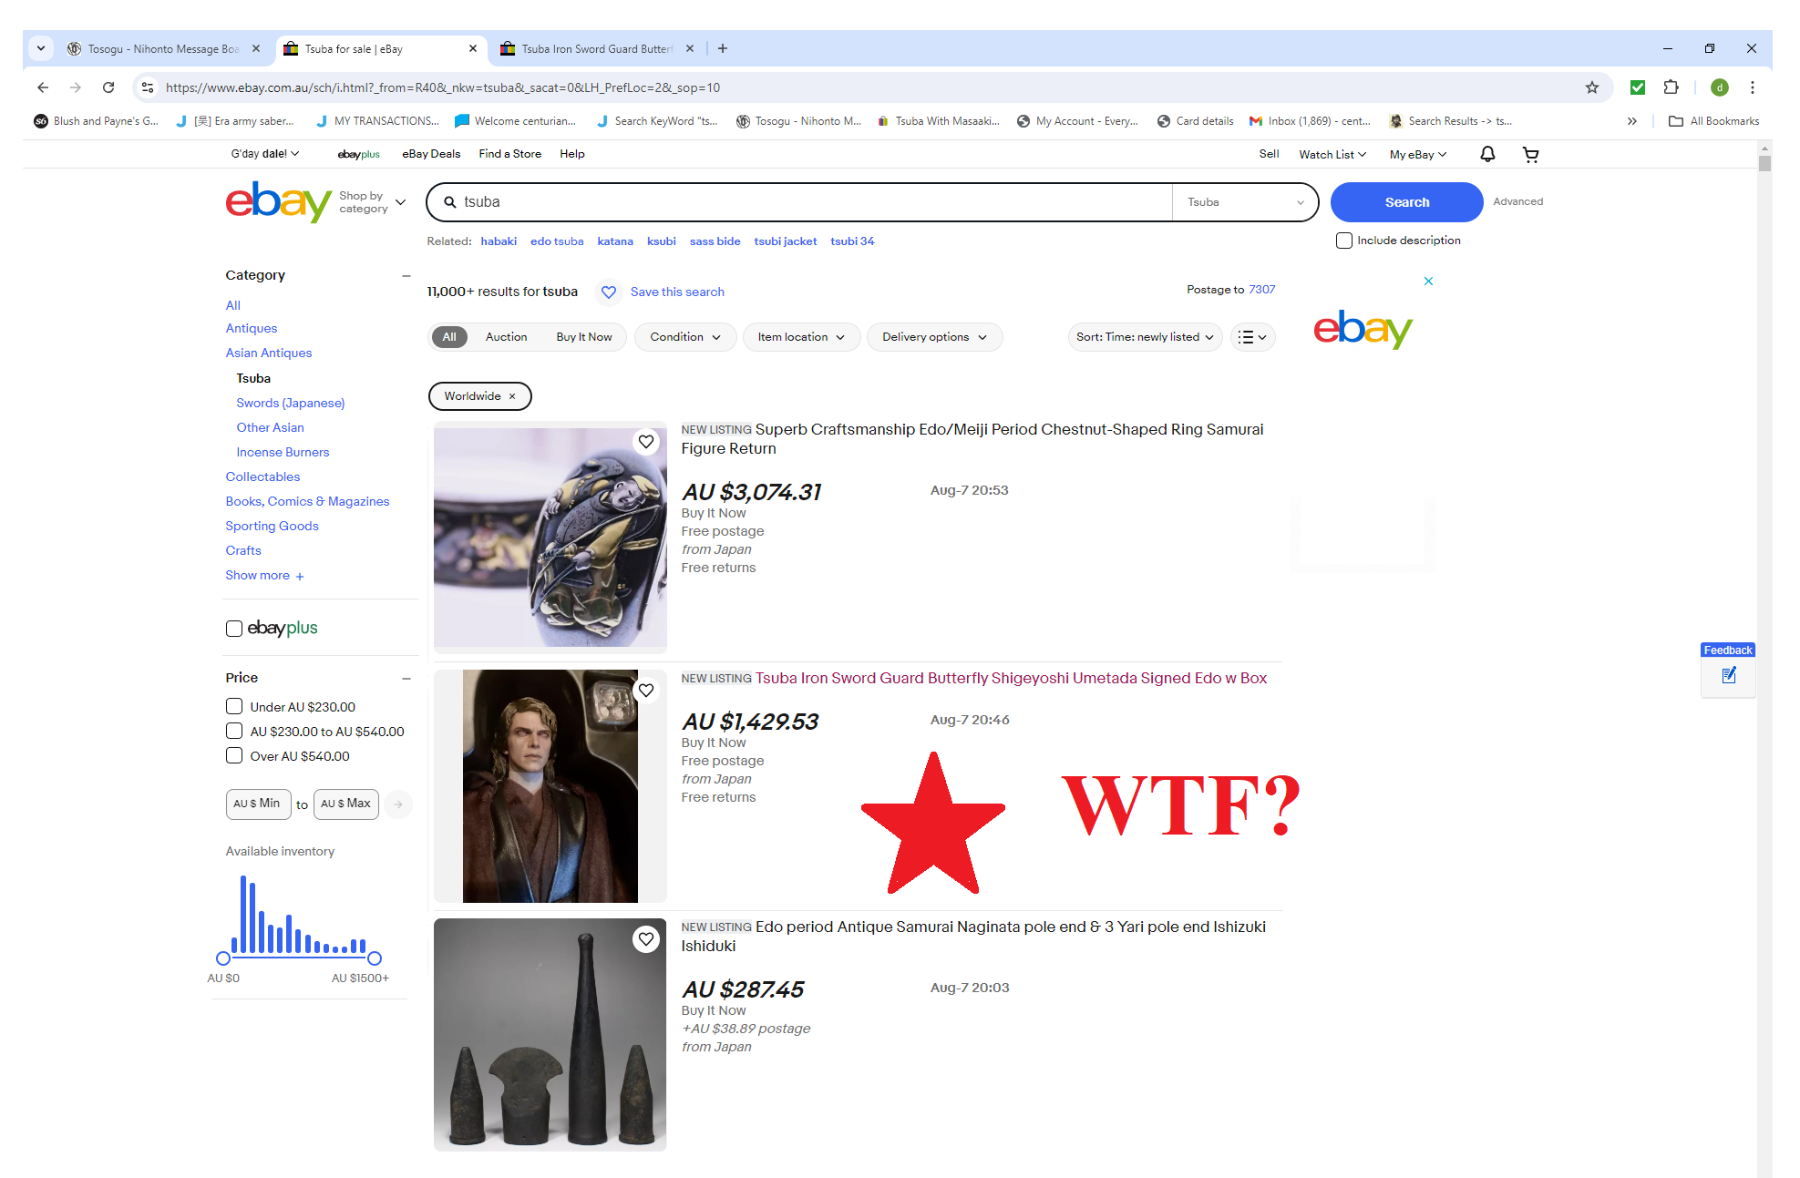Open the browser extensions puzzle icon

pyautogui.click(x=1671, y=88)
